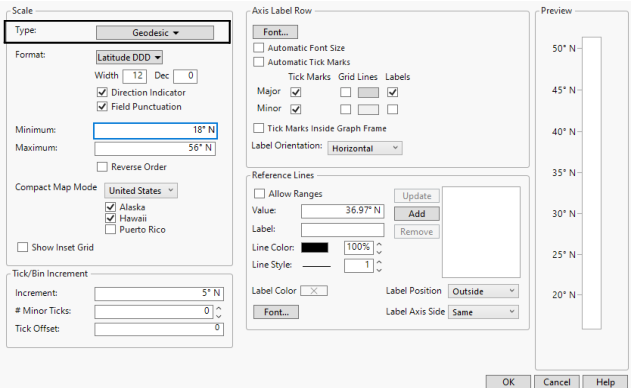
Task: Click the Minimum value field
Action: coord(155,130)
